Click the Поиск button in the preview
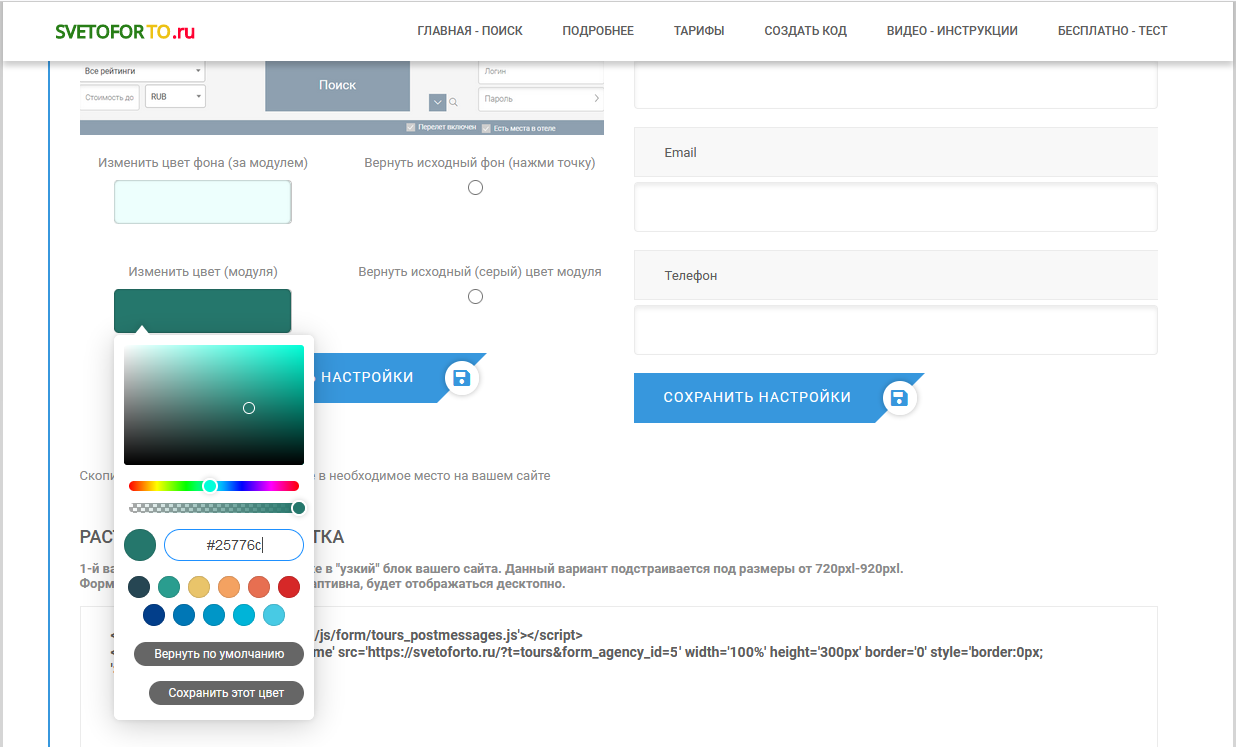1236x747 pixels. pyautogui.click(x=337, y=85)
